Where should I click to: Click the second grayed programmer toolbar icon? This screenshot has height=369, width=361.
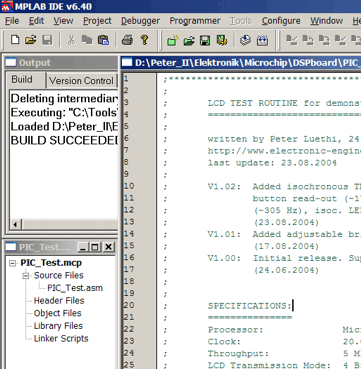tap(308, 40)
